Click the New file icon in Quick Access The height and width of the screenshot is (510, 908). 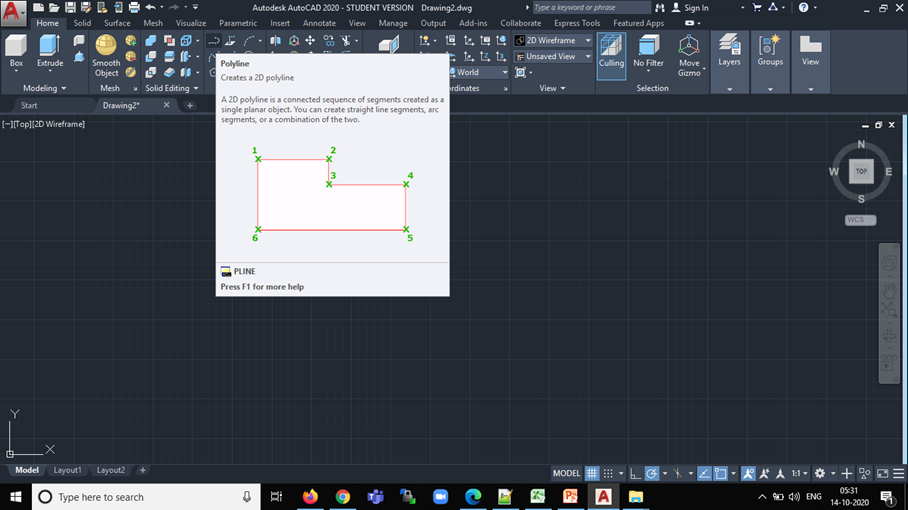[x=38, y=8]
